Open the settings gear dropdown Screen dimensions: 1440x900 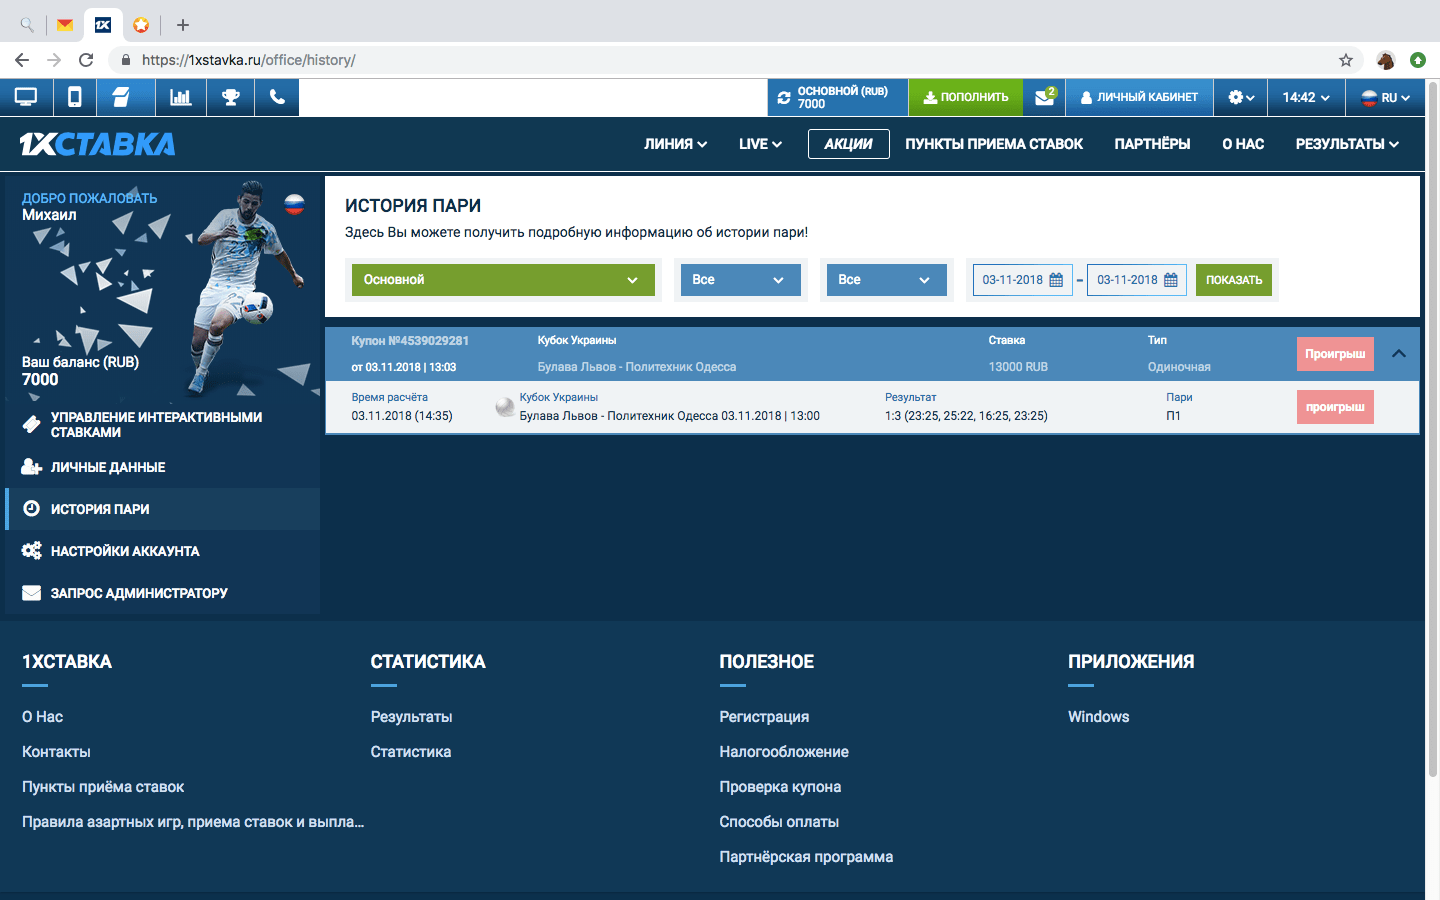coord(1241,98)
